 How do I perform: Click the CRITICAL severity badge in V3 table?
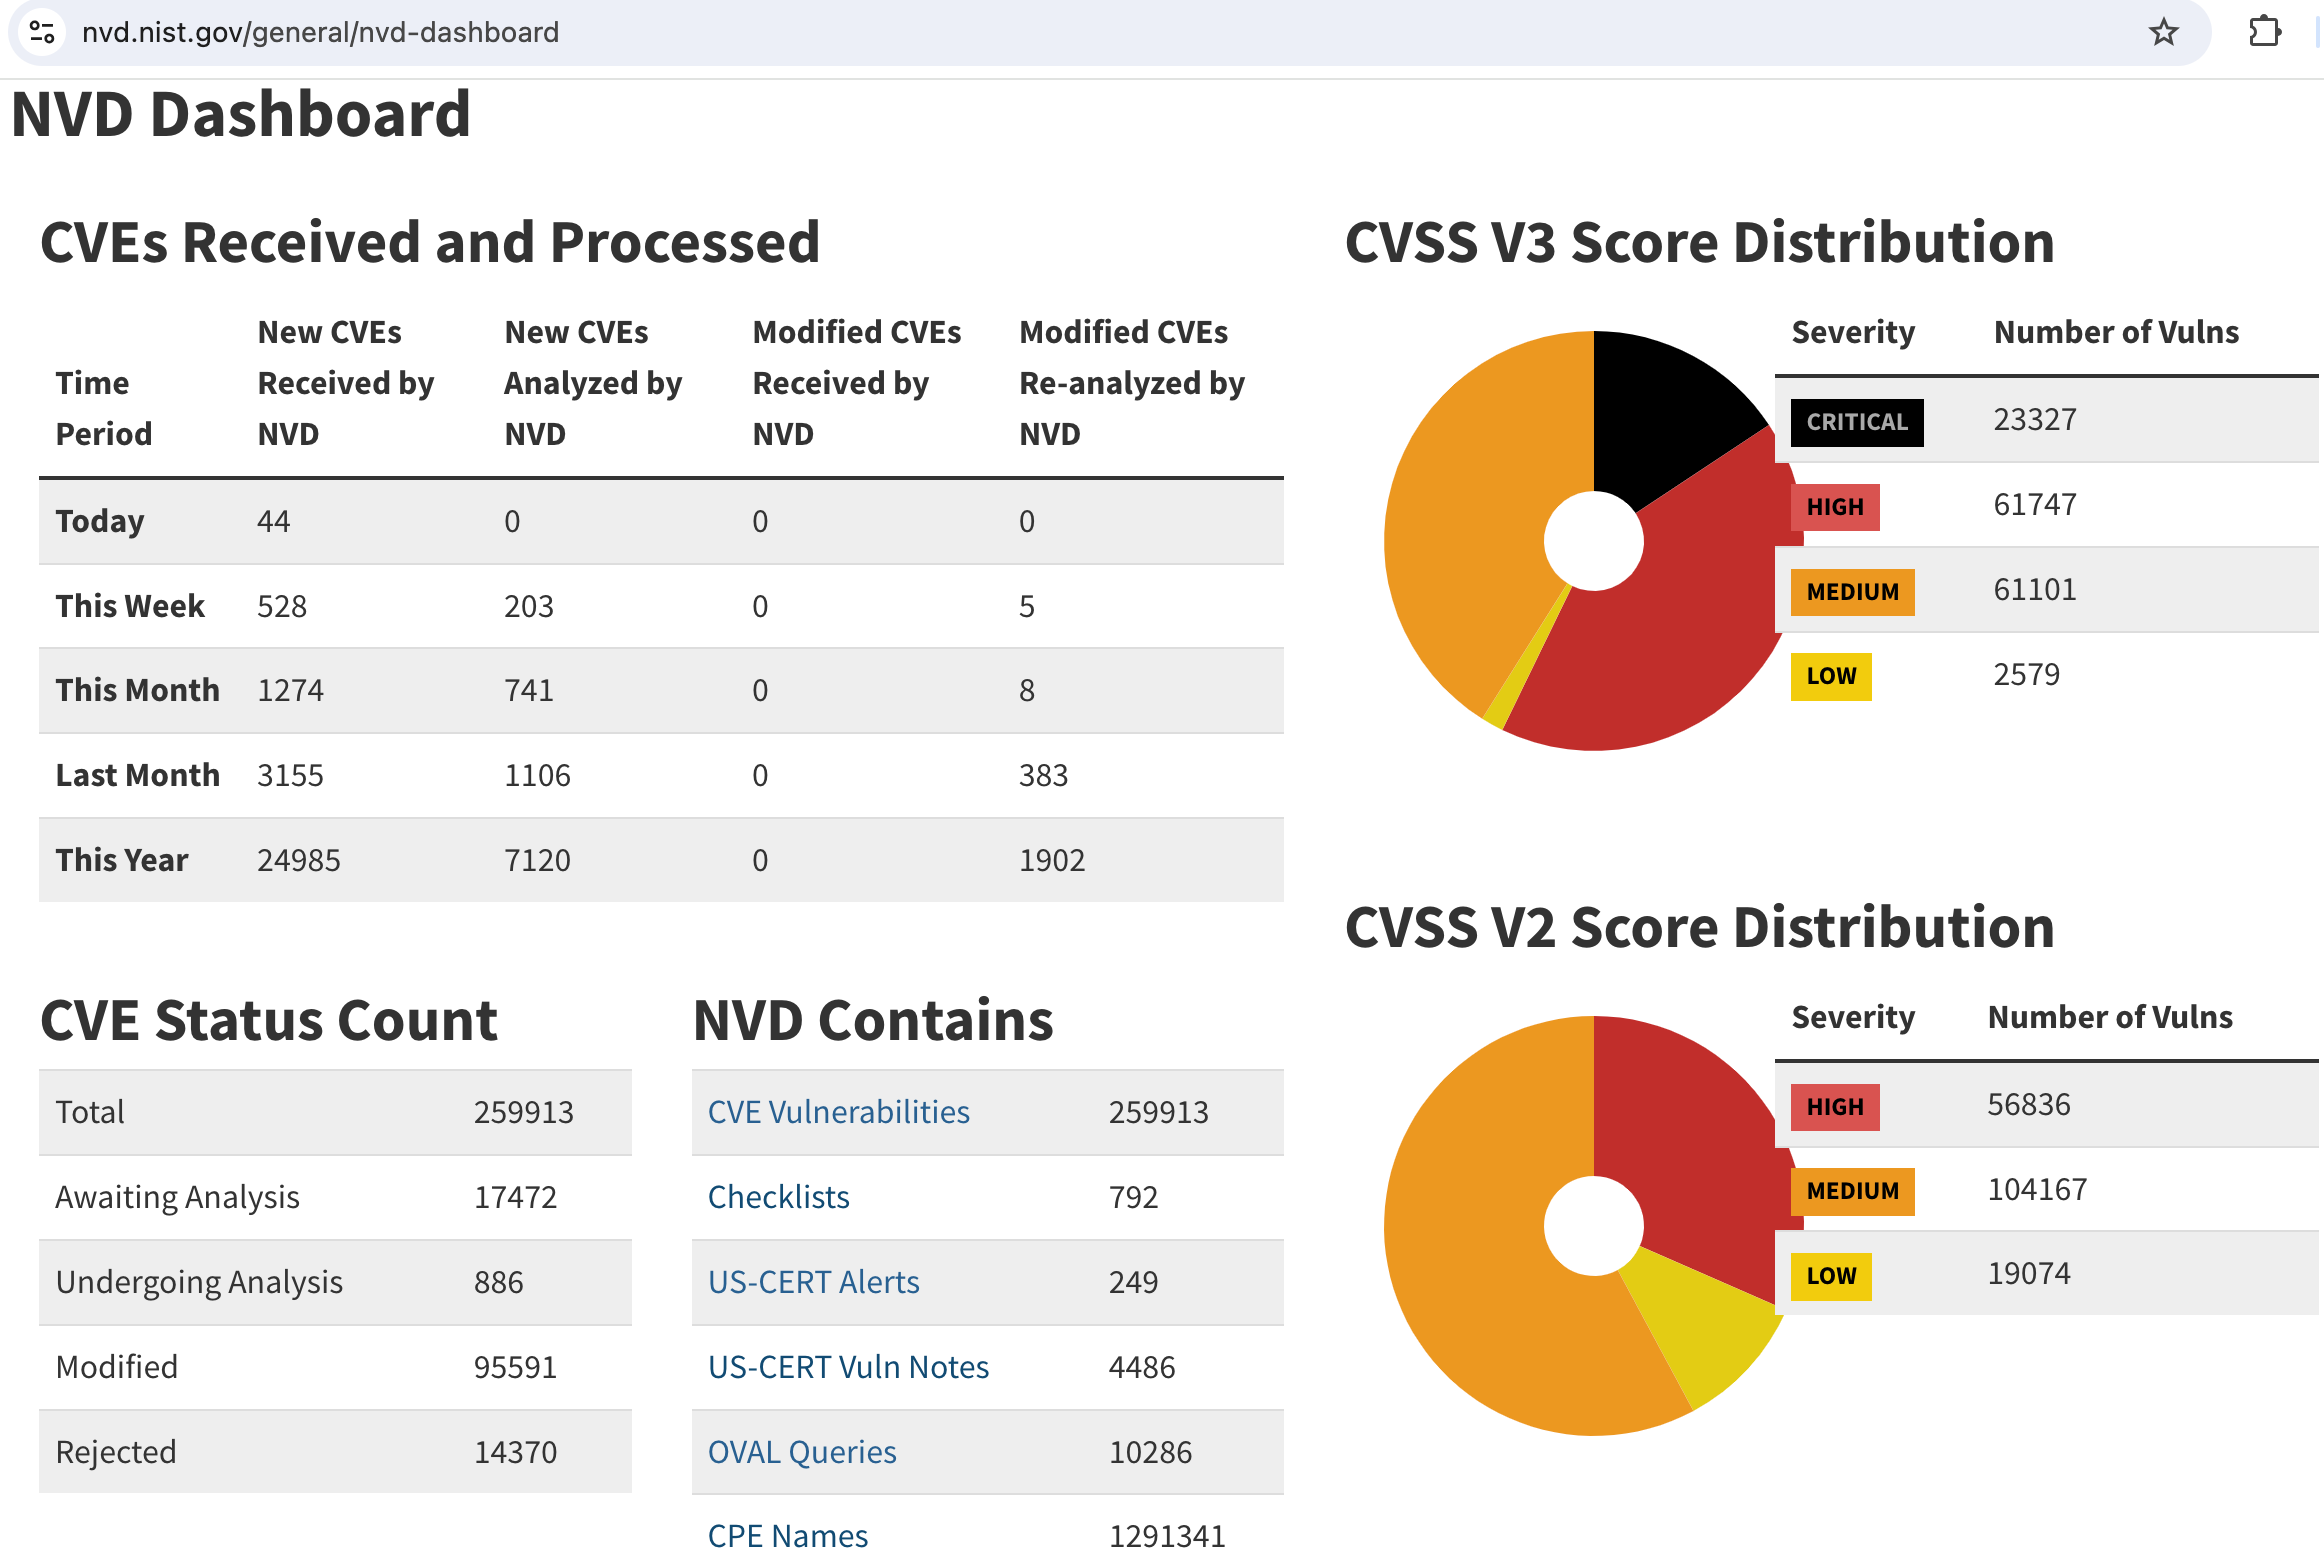click(x=1856, y=422)
